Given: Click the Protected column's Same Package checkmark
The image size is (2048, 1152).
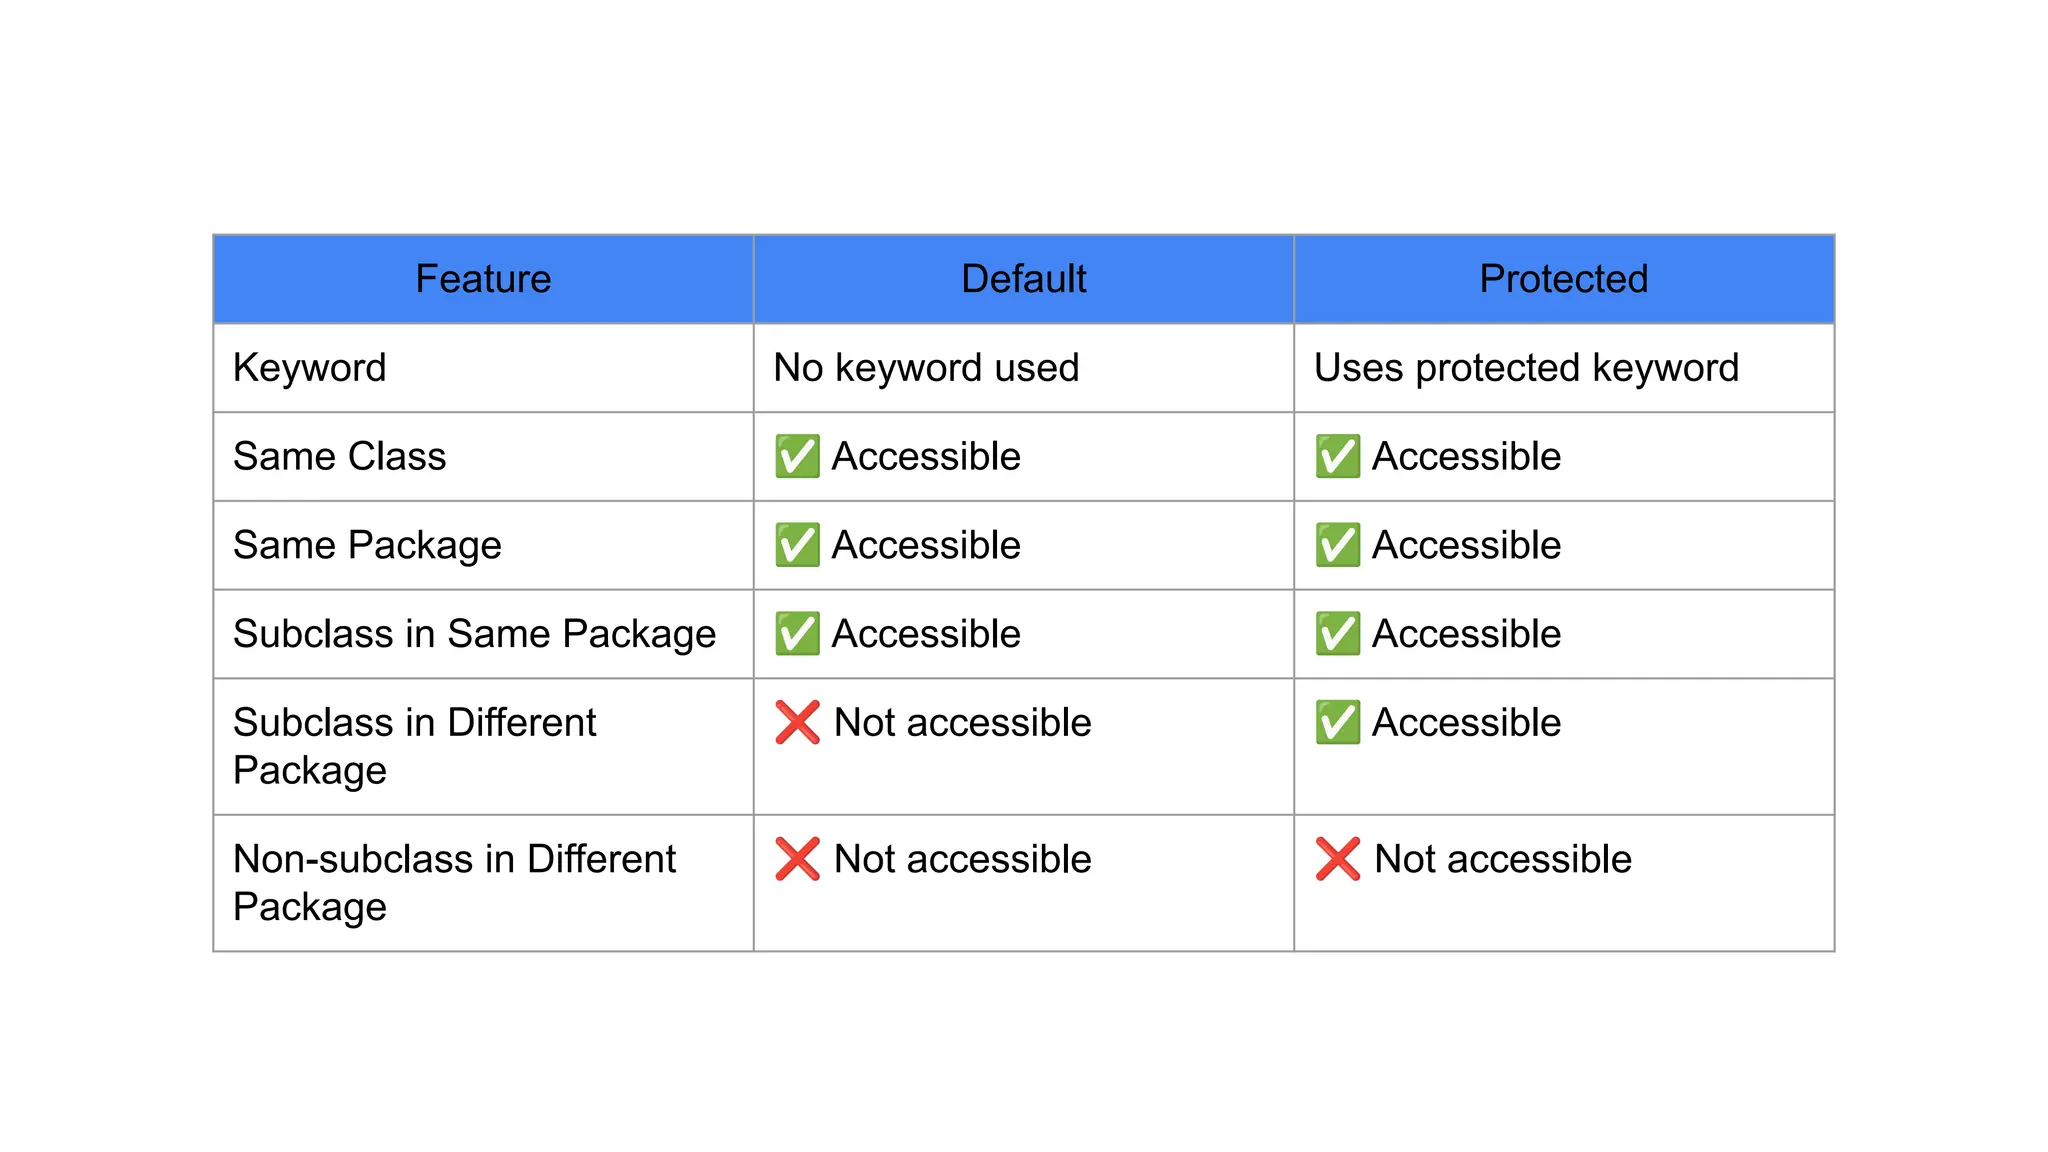Looking at the screenshot, I should [1337, 545].
